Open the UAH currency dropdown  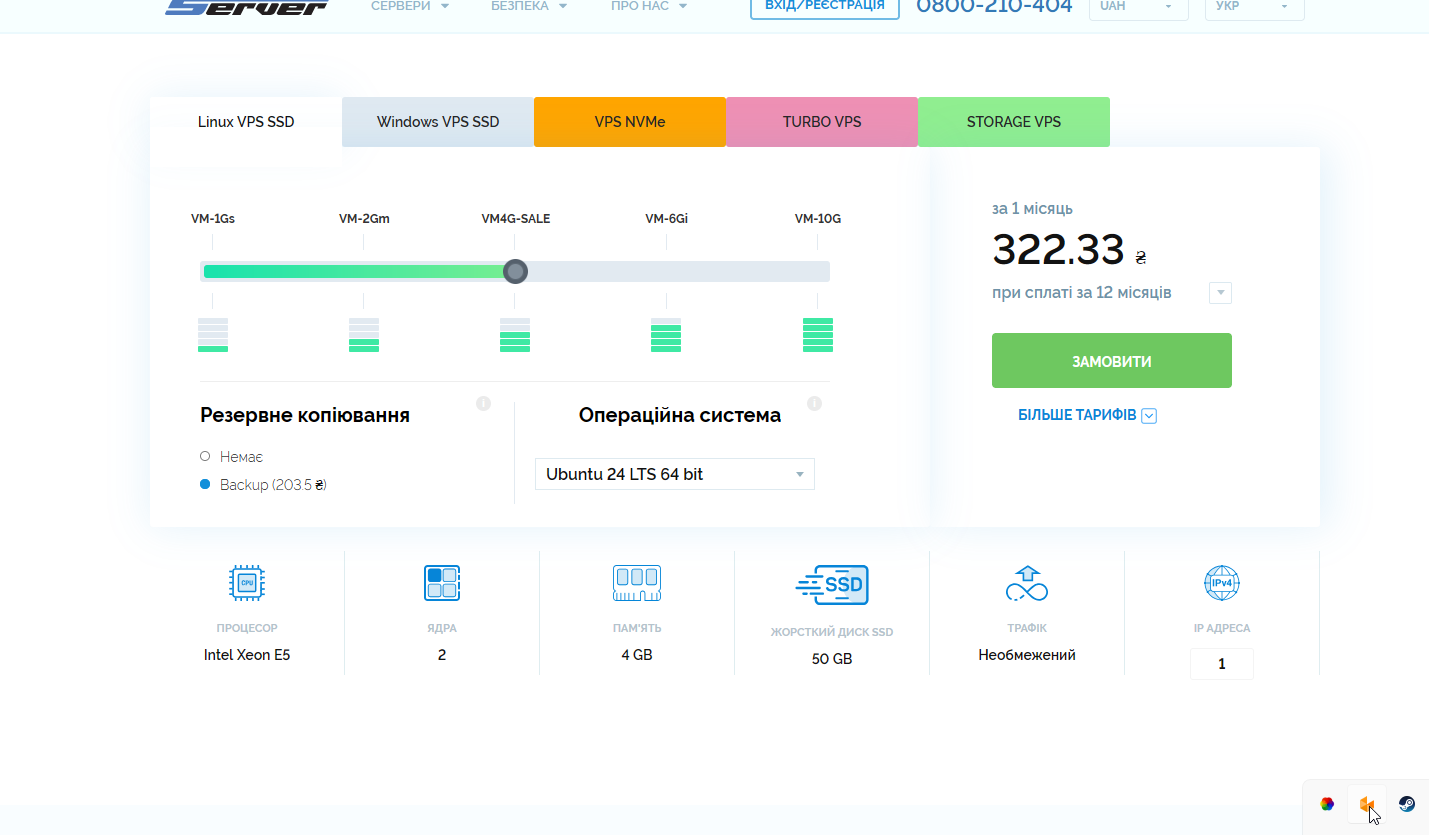click(x=1139, y=7)
